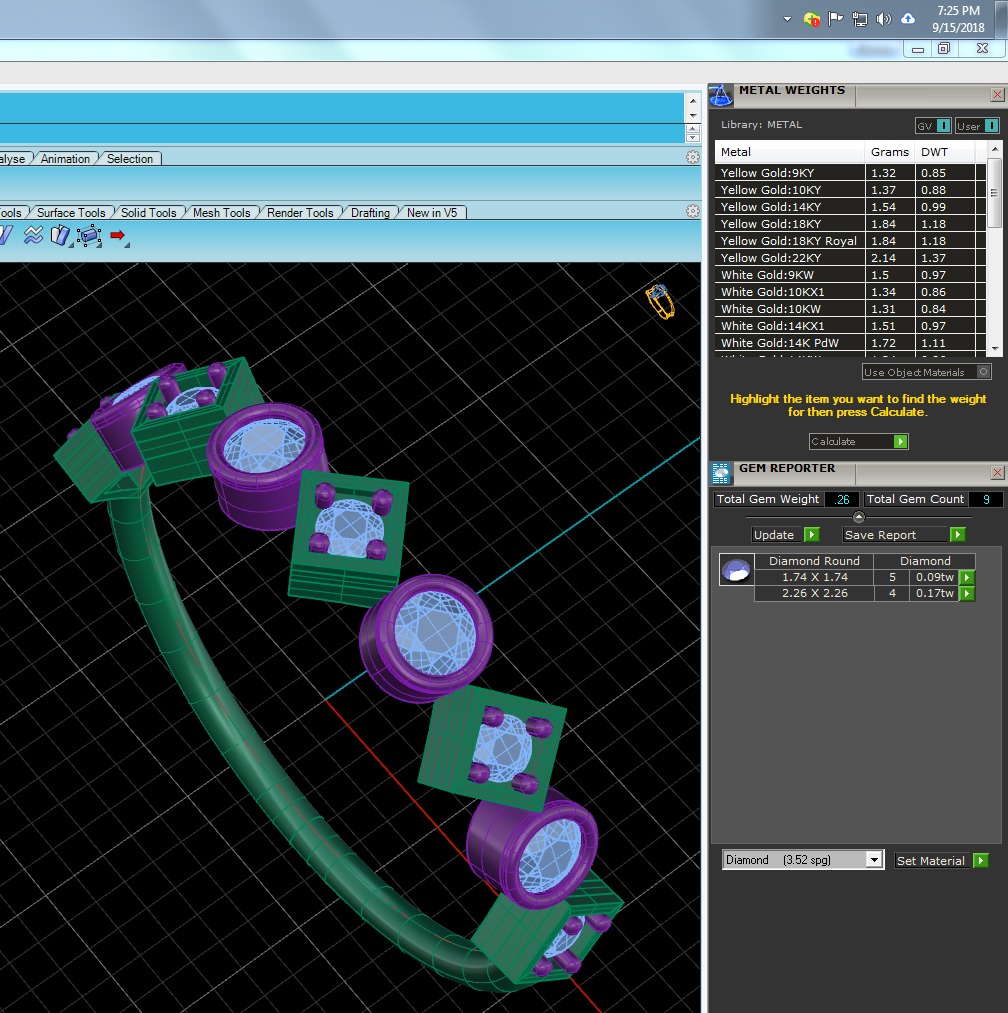Screen dimensions: 1008x1013
Task: Click the Save Report button label
Action: point(880,534)
